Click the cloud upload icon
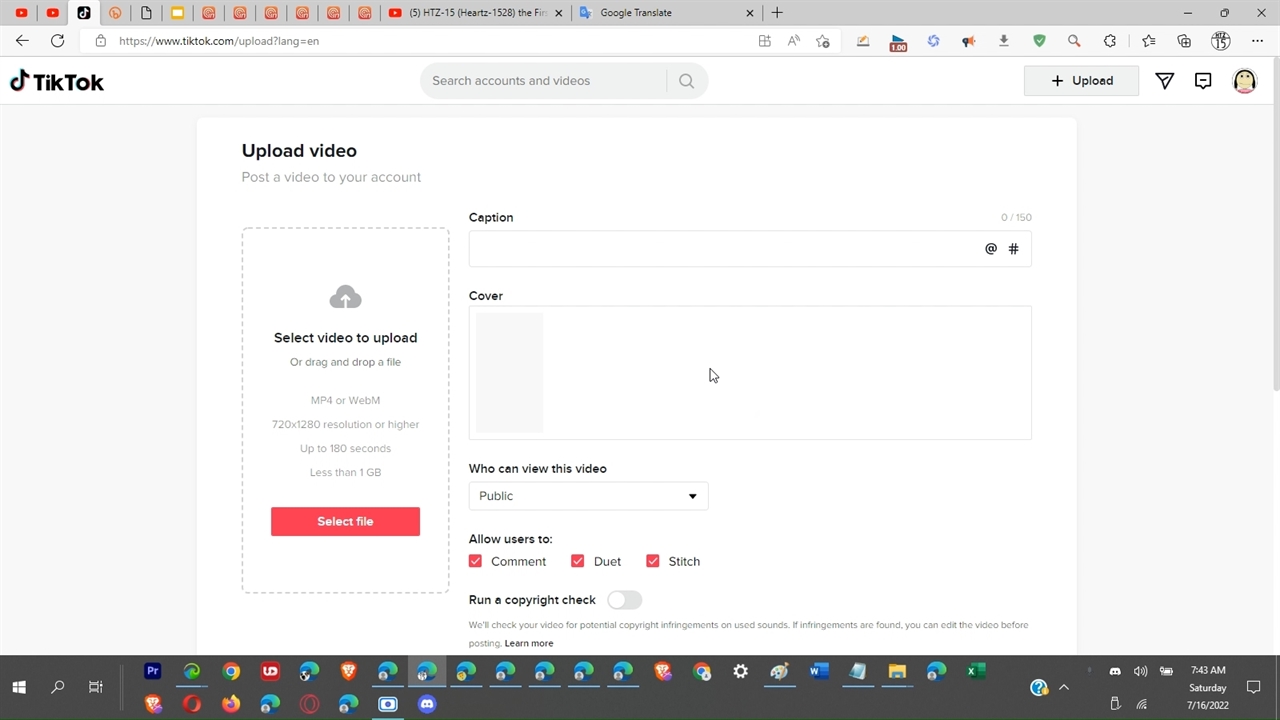 (x=345, y=297)
